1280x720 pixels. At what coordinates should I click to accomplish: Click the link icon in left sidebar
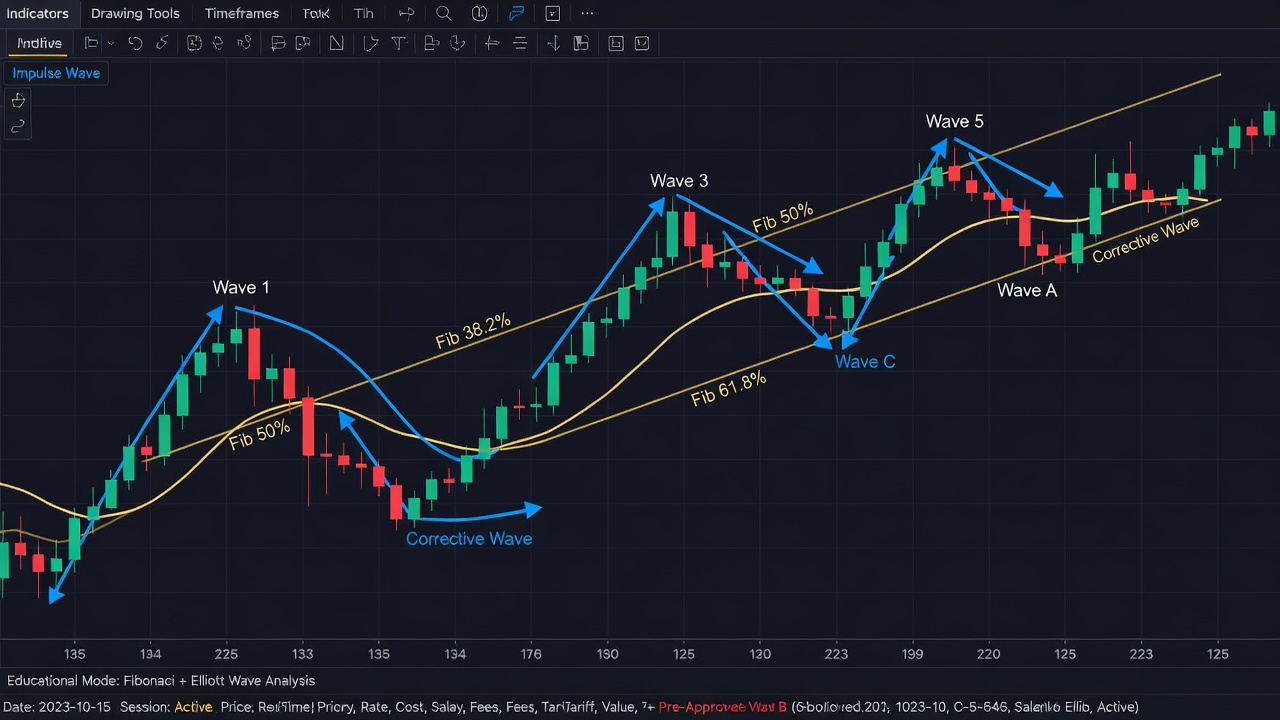18,126
